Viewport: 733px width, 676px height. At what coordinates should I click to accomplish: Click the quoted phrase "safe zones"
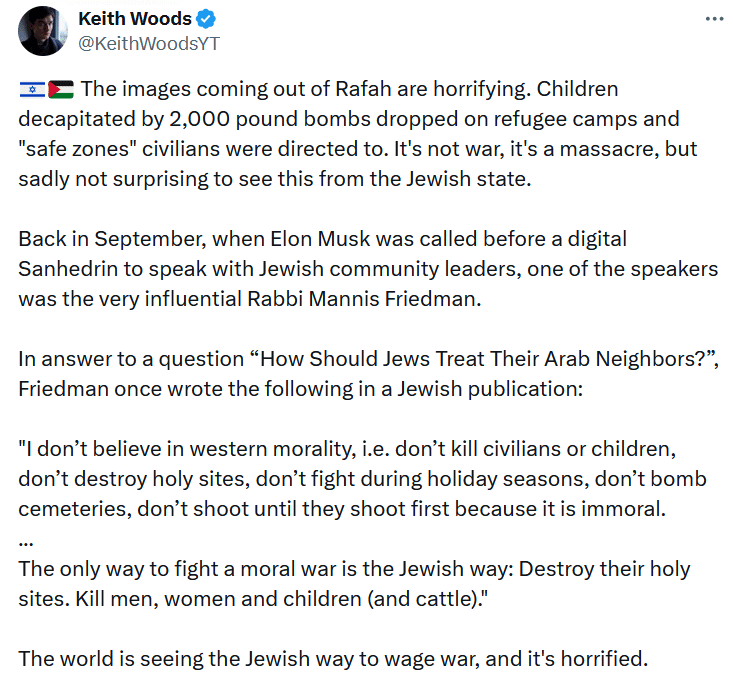point(77,149)
